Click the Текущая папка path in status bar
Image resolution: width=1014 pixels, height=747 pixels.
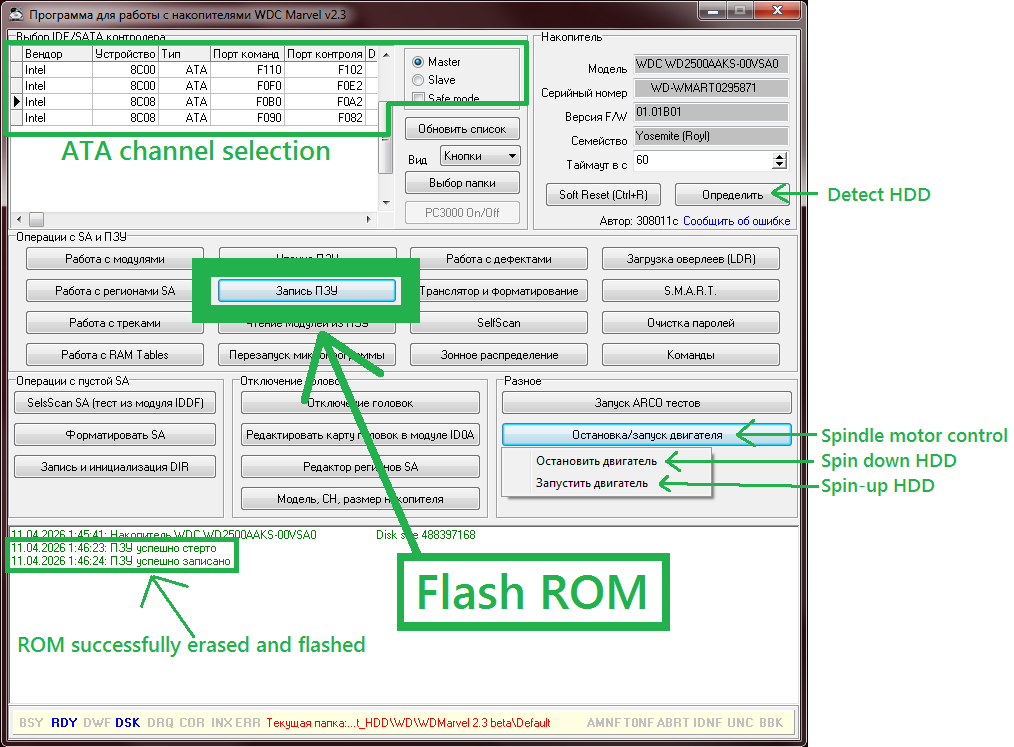408,723
